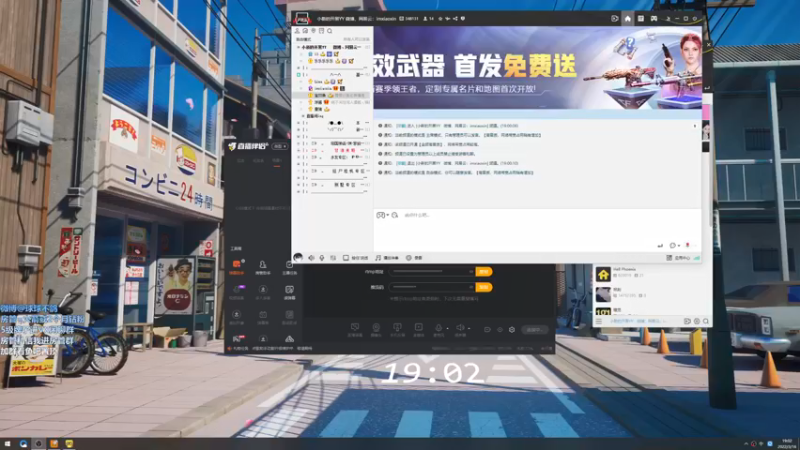This screenshot has width=800, height=450.
Task: Select the first tab in streaming tool sidebar
Action: (x=240, y=161)
